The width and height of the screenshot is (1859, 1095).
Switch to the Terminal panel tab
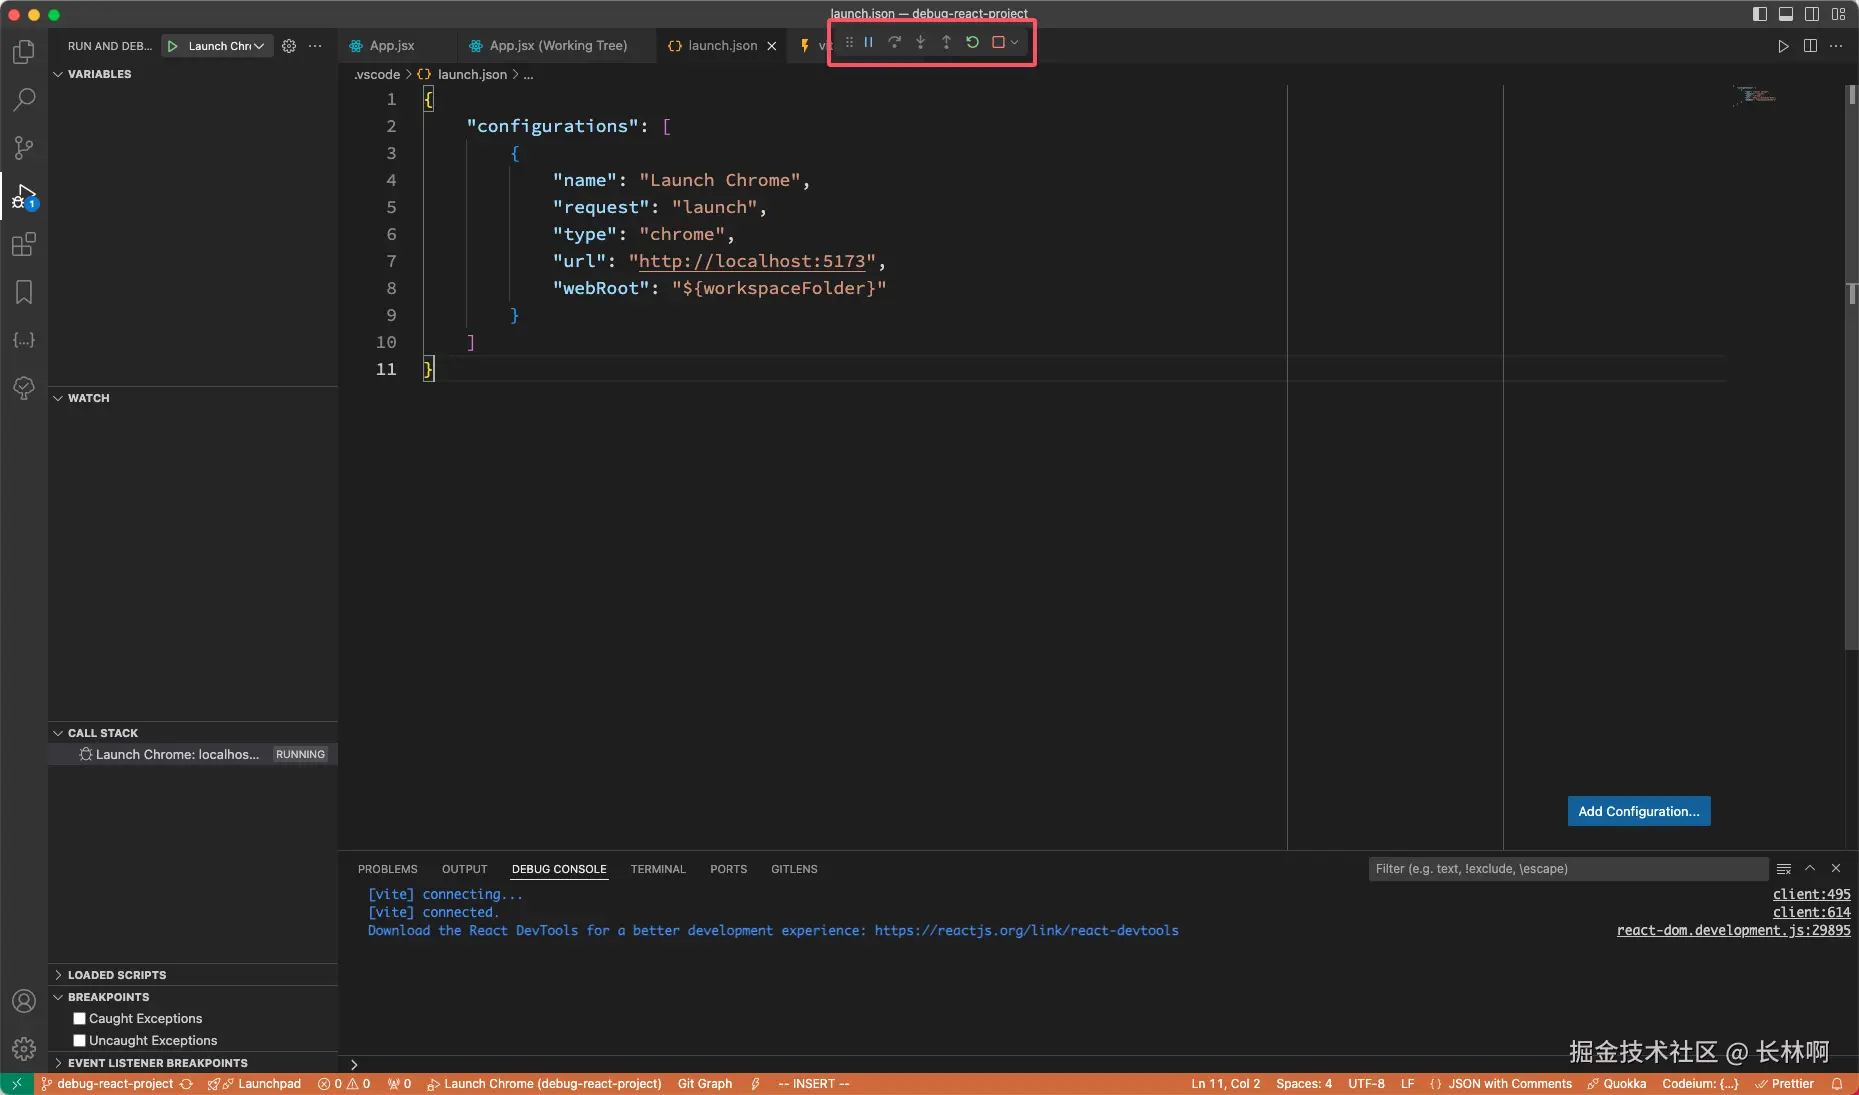pos(657,869)
